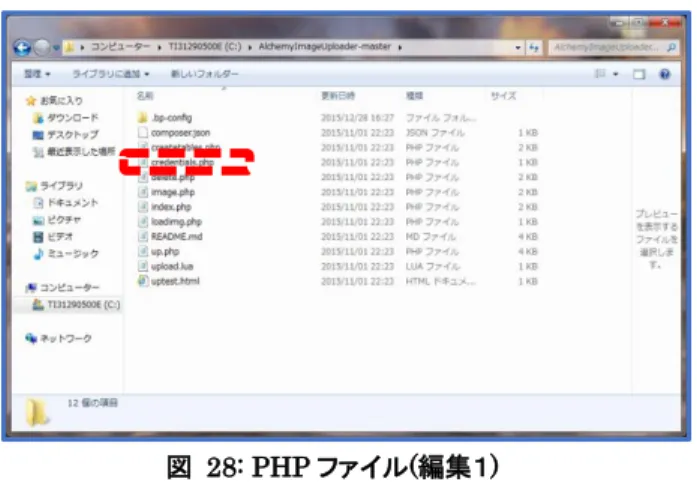Click the up.php file icon

[143, 251]
